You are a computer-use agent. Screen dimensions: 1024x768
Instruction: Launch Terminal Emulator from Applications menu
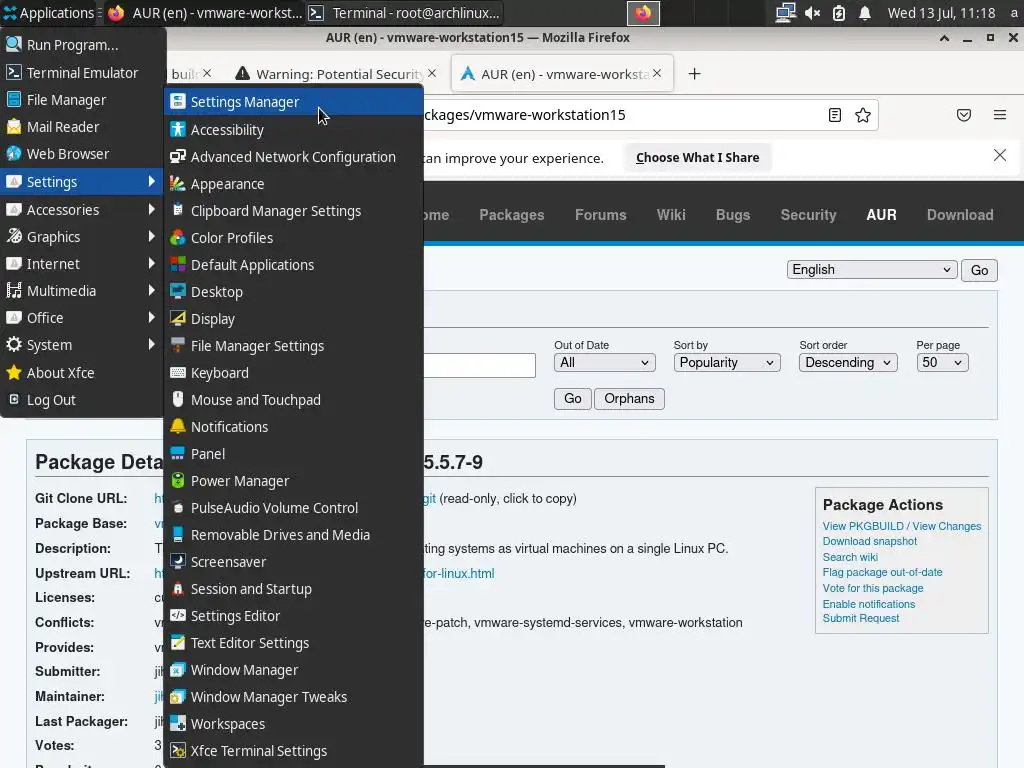(x=82, y=72)
